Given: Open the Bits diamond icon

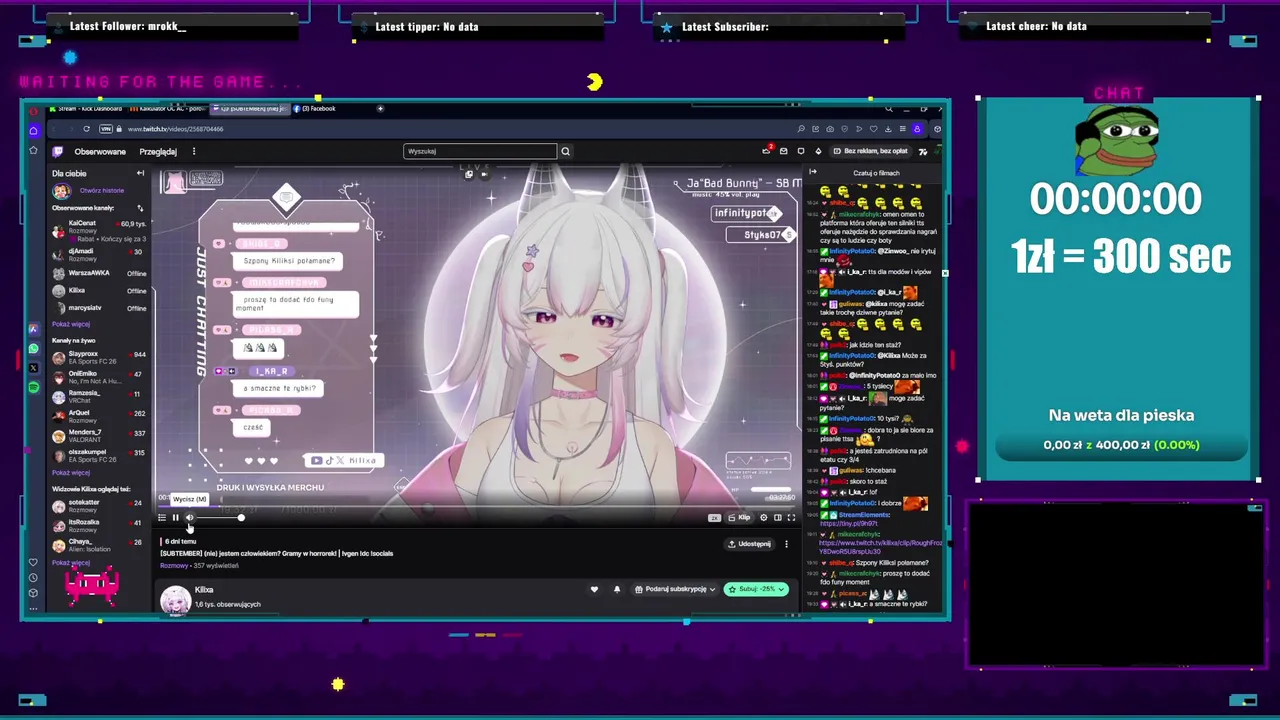Looking at the screenshot, I should [x=818, y=151].
